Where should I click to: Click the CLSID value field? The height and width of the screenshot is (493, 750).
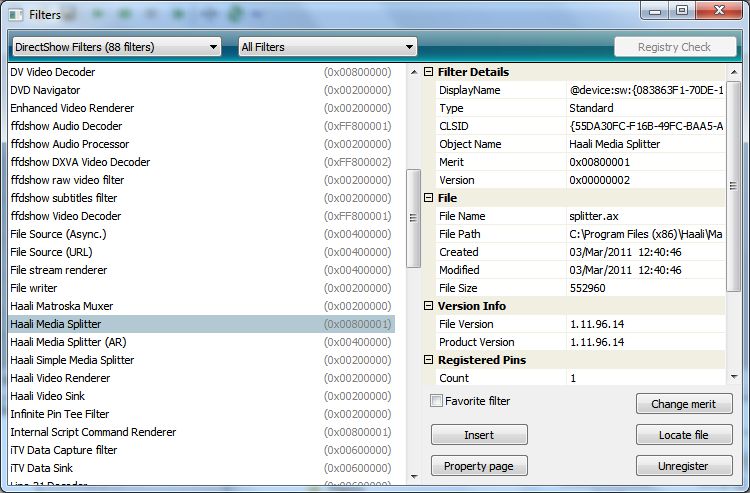pos(646,126)
